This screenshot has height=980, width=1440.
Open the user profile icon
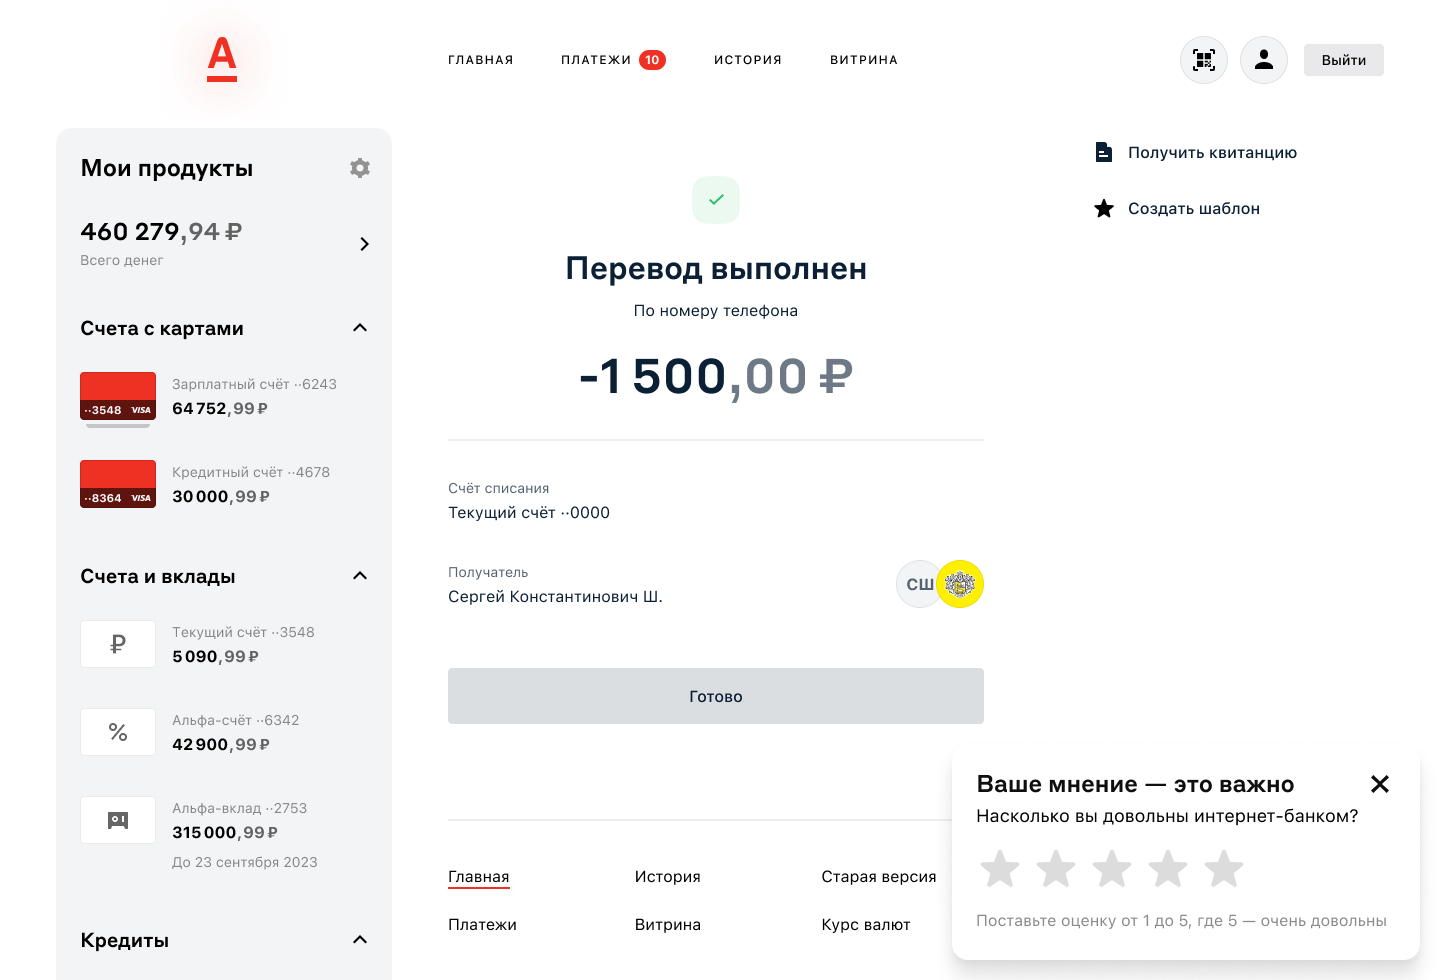pos(1264,60)
